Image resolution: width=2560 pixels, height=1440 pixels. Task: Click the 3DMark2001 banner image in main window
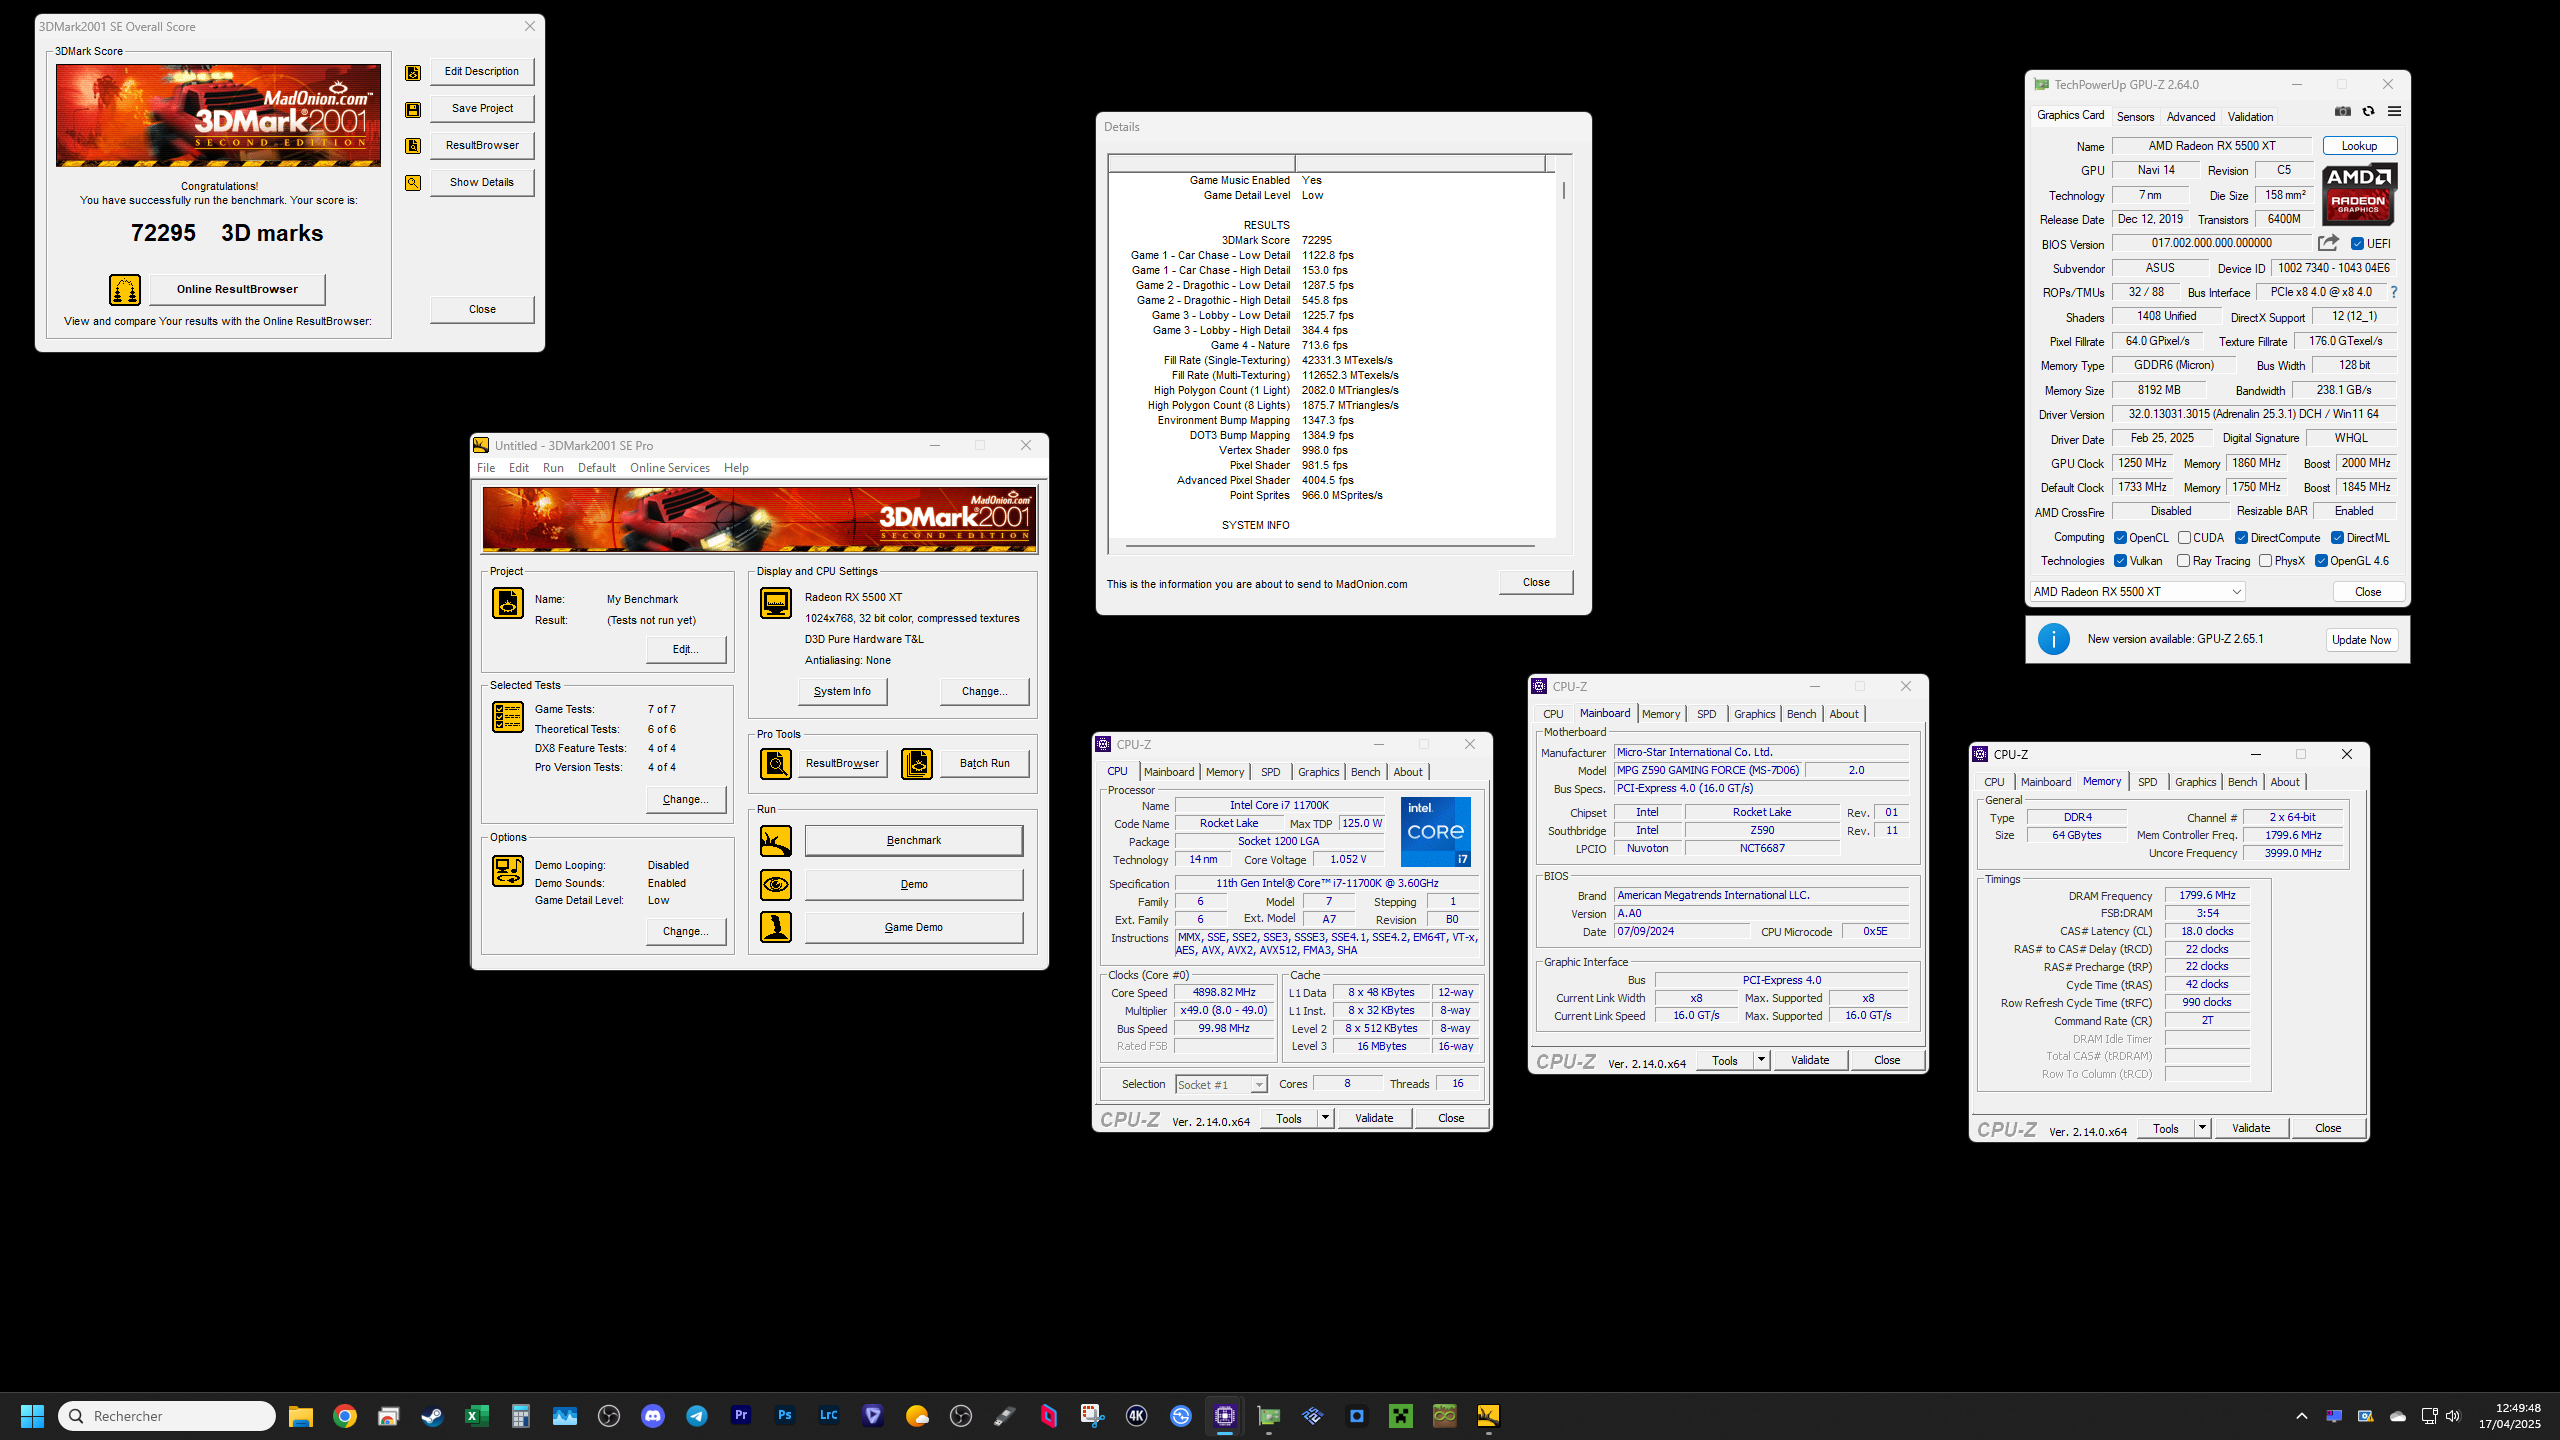pos(760,520)
